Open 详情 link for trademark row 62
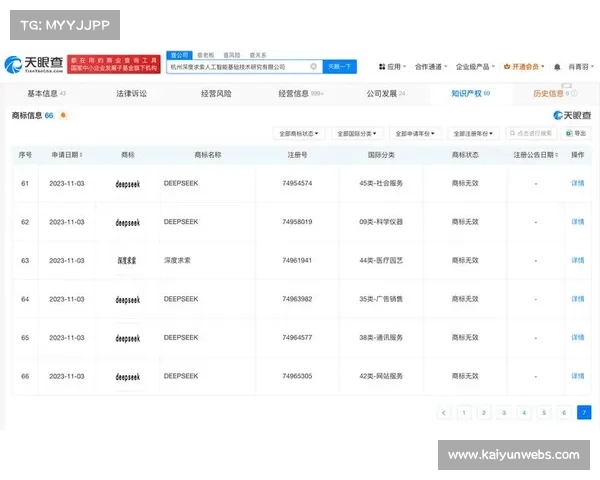Image resolution: width=600 pixels, height=480 pixels. tap(577, 222)
